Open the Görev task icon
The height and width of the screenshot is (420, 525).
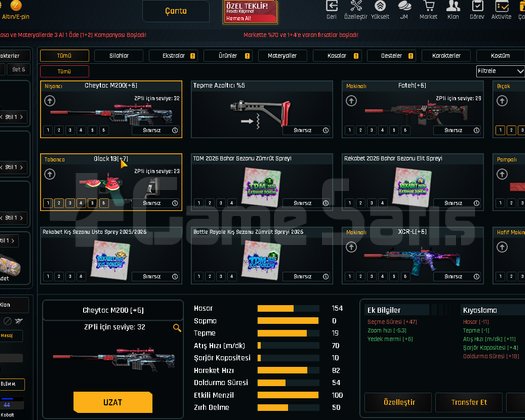click(x=477, y=6)
